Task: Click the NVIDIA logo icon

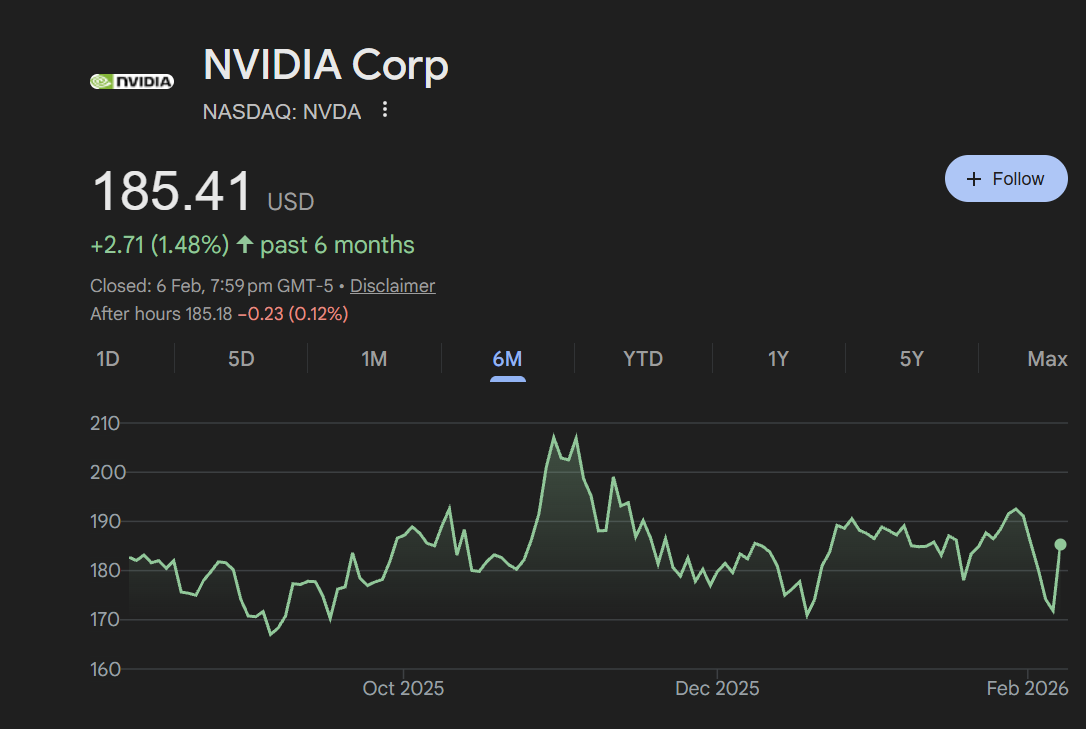Action: coord(131,81)
